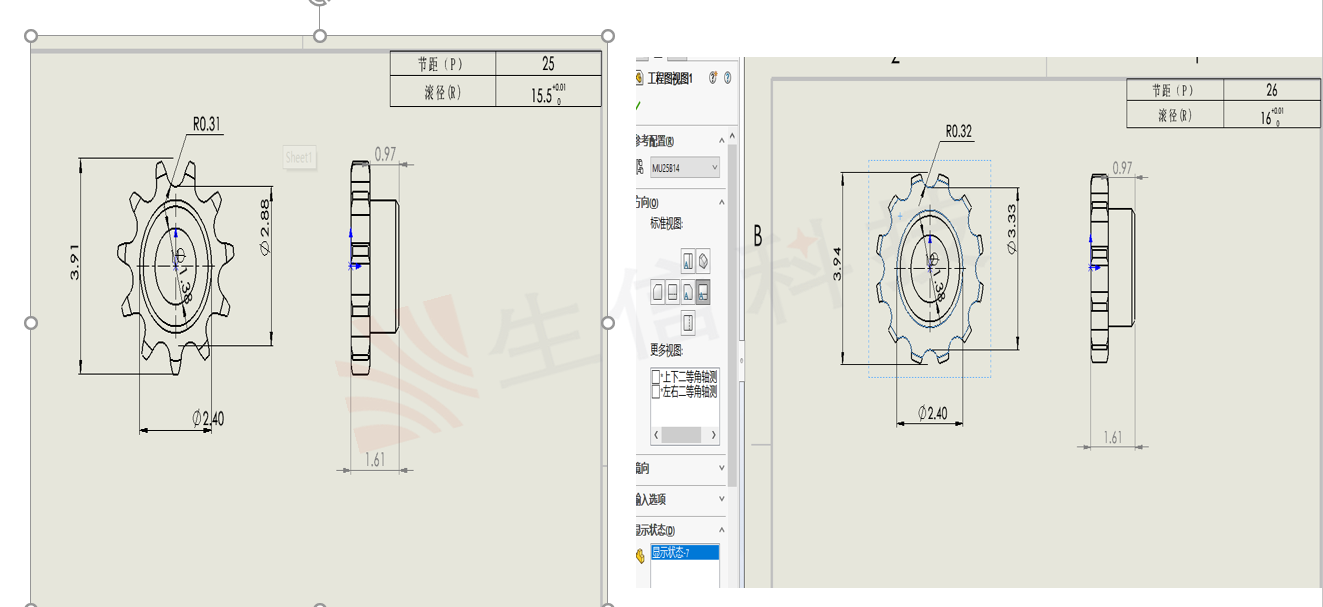Click the isometric cube standard view icon

tap(703, 261)
